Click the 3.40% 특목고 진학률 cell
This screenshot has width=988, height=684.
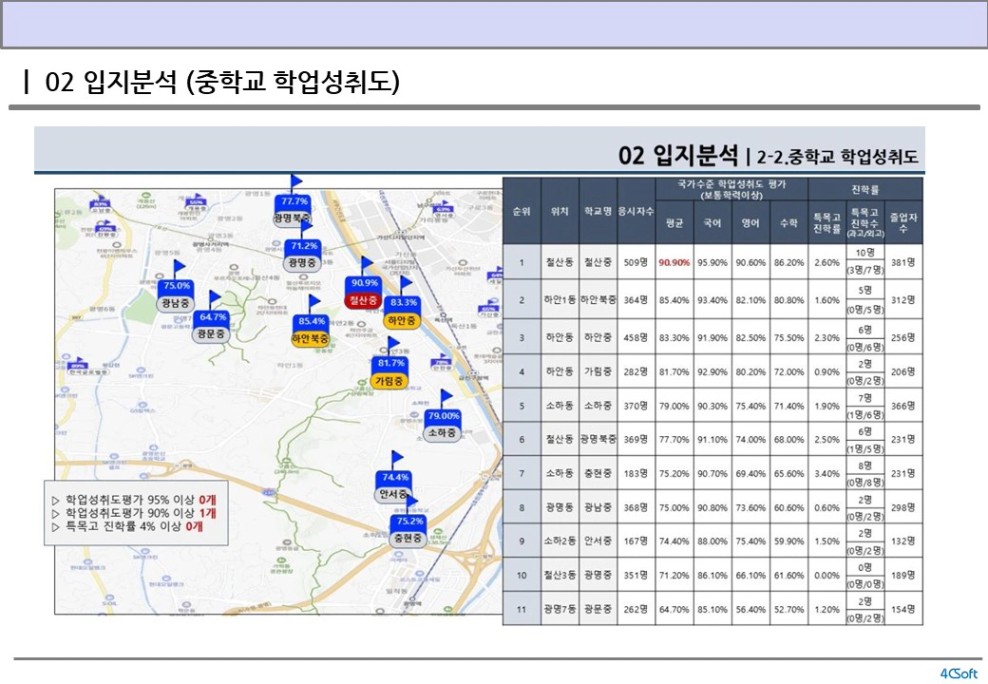pos(827,474)
